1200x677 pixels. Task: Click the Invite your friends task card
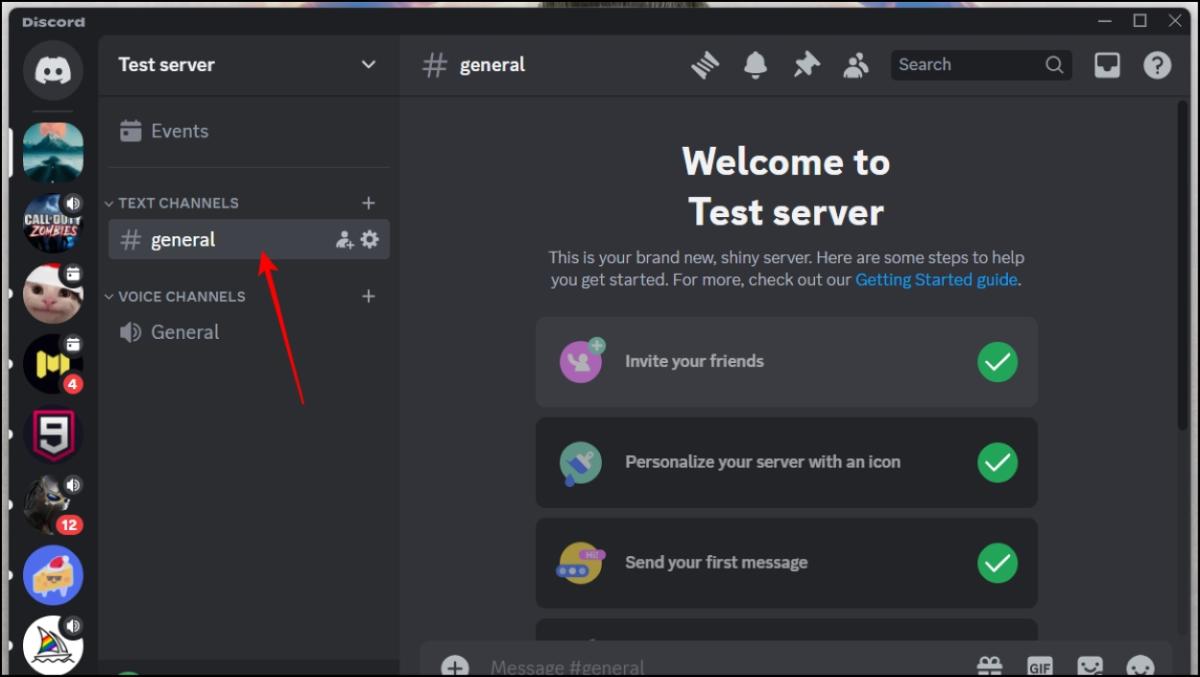[x=787, y=362]
